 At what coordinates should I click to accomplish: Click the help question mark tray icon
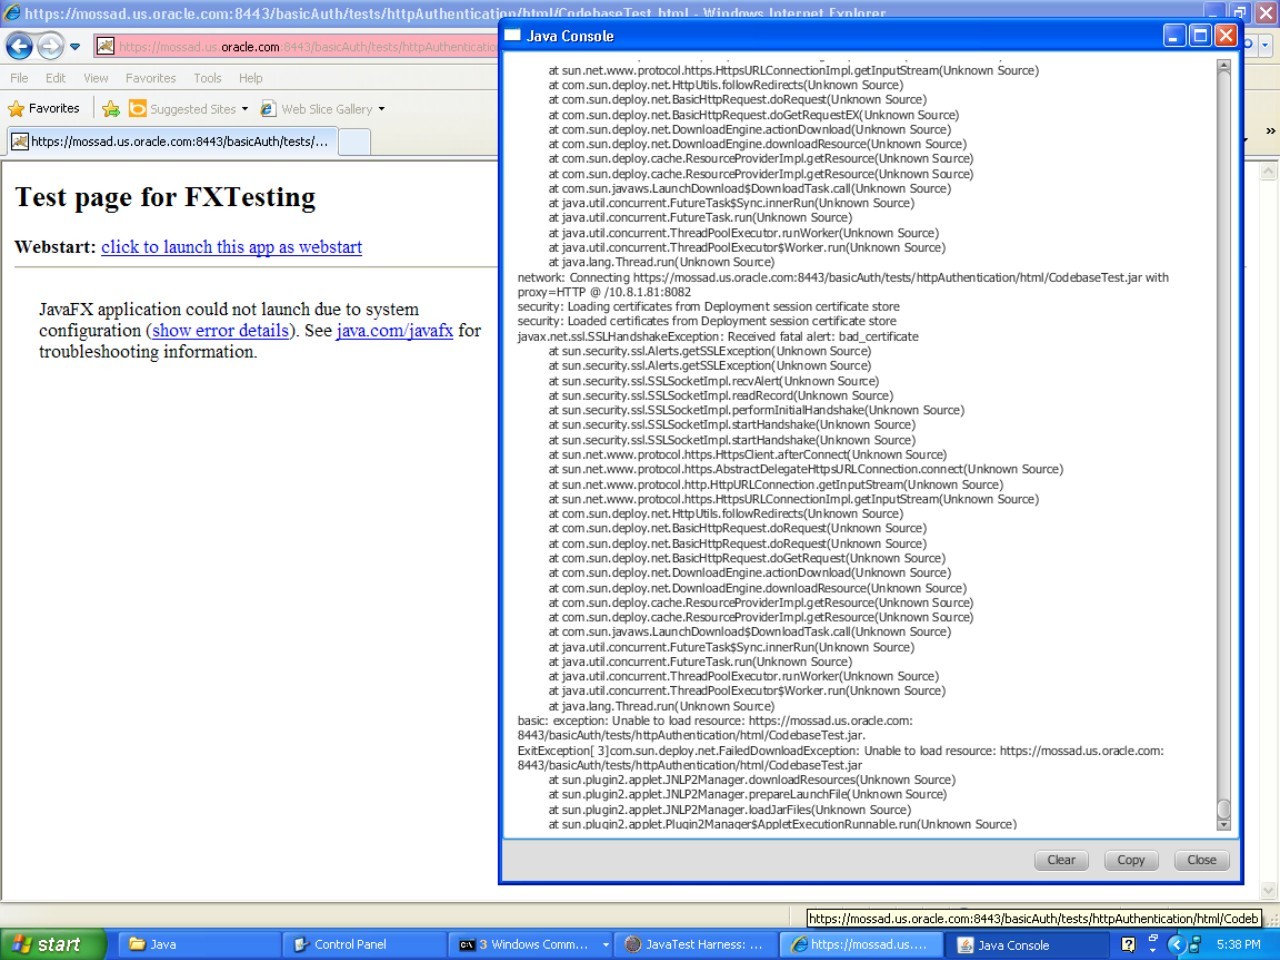[x=1128, y=944]
